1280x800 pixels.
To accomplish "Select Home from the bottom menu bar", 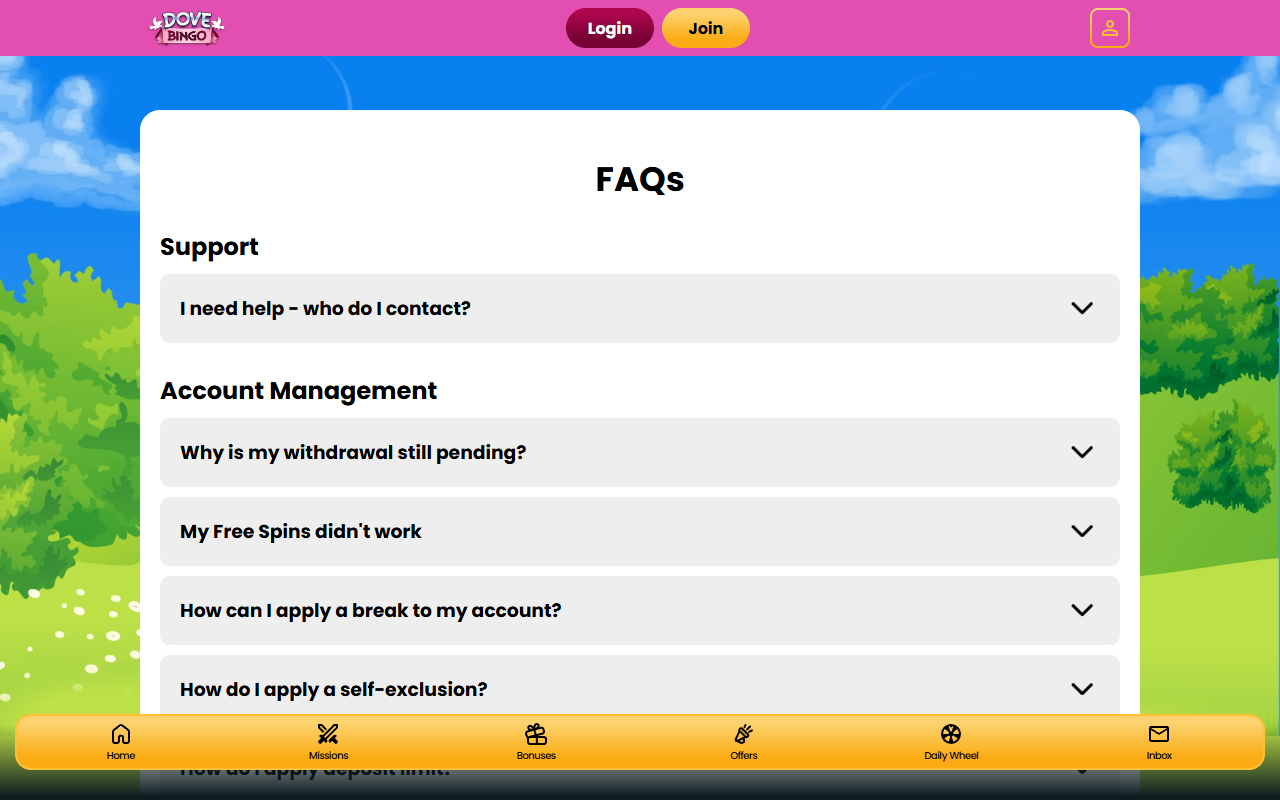I will (120, 742).
